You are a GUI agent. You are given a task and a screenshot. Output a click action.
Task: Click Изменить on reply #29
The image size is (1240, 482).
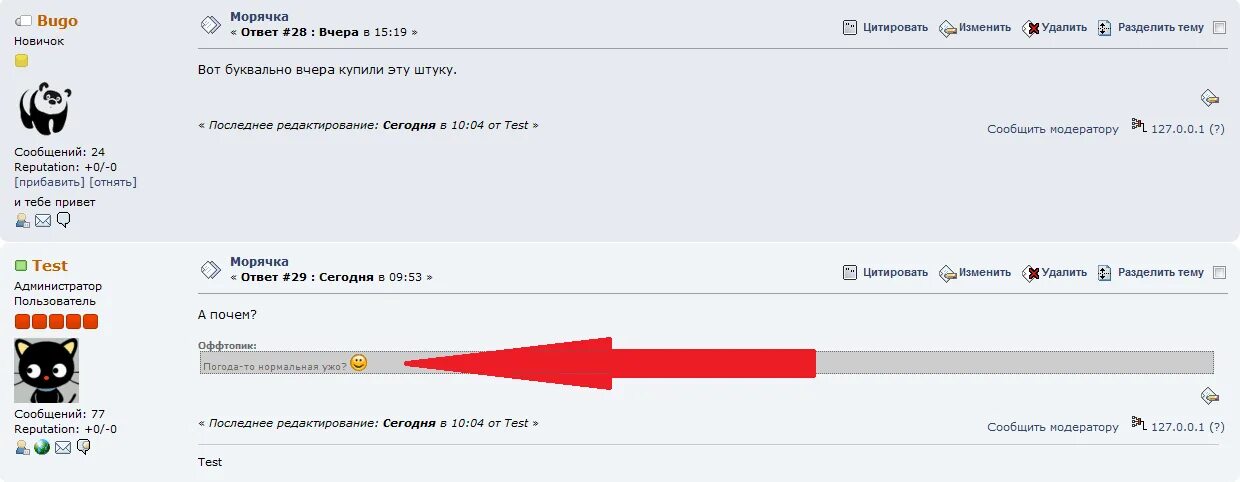pyautogui.click(x=985, y=272)
